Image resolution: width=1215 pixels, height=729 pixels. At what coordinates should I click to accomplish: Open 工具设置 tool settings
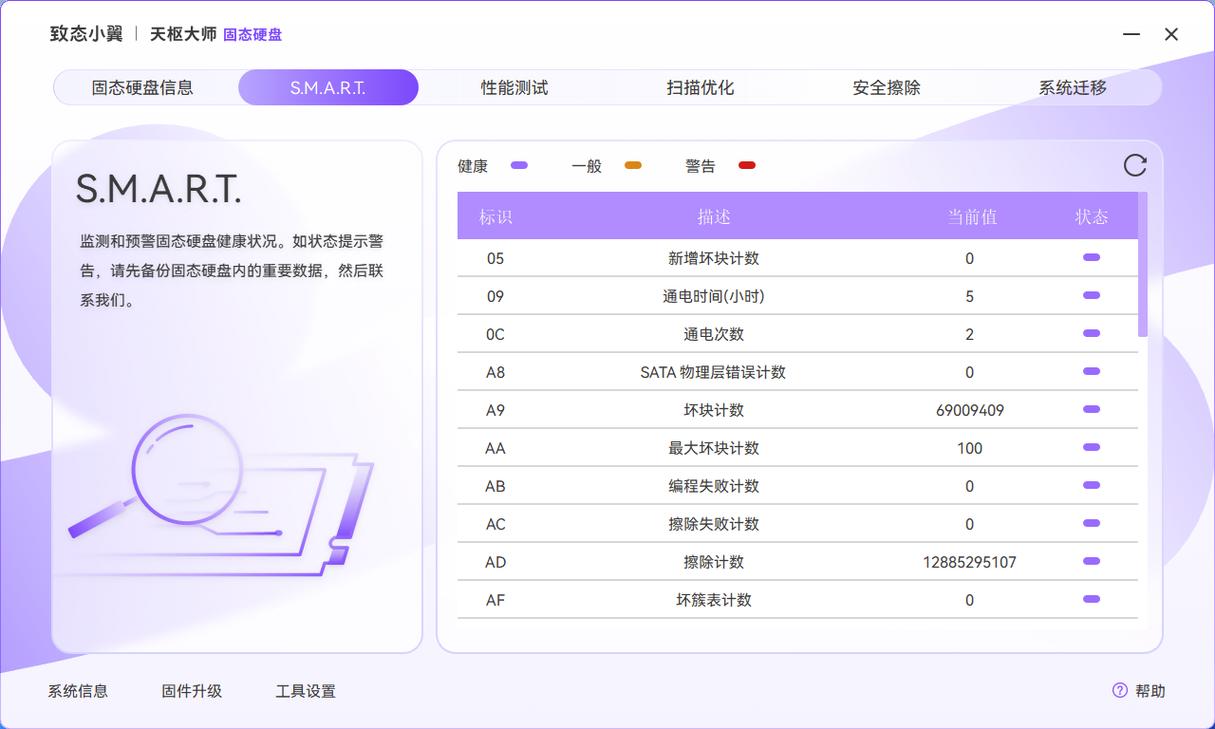click(308, 691)
